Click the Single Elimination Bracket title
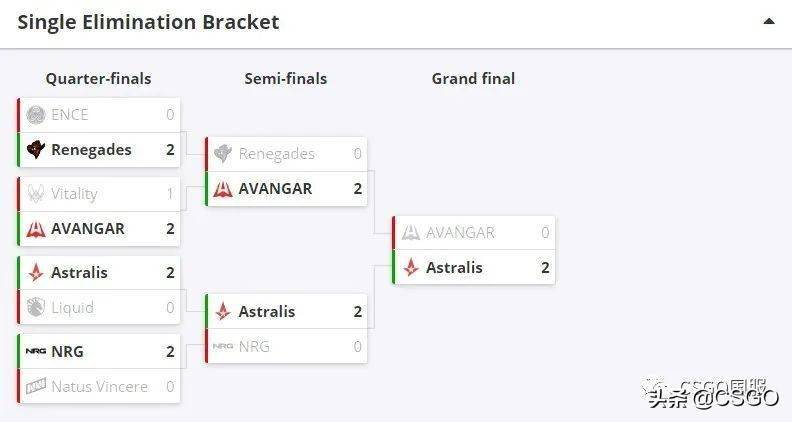Viewport: 792px width, 422px height. (x=148, y=22)
